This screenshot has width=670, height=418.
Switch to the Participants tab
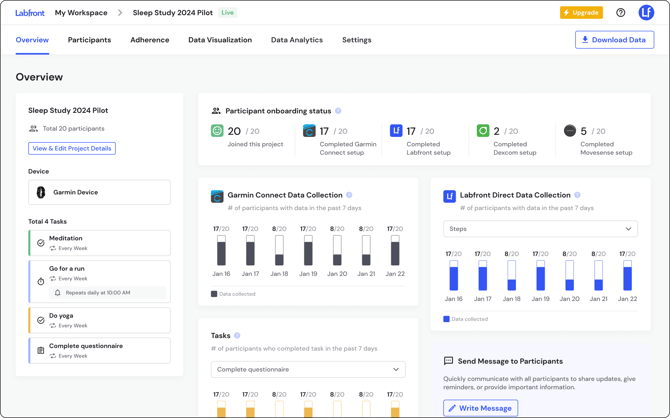(x=89, y=40)
